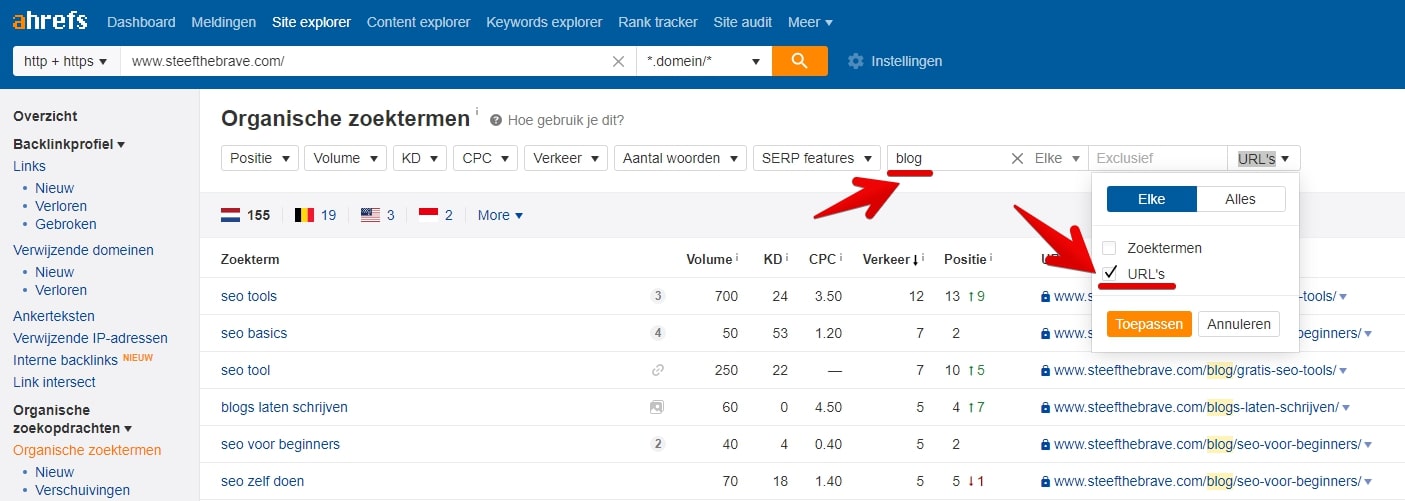
Task: Click the lock icon in gratis-seo-tools URL row
Action: pos(1045,370)
